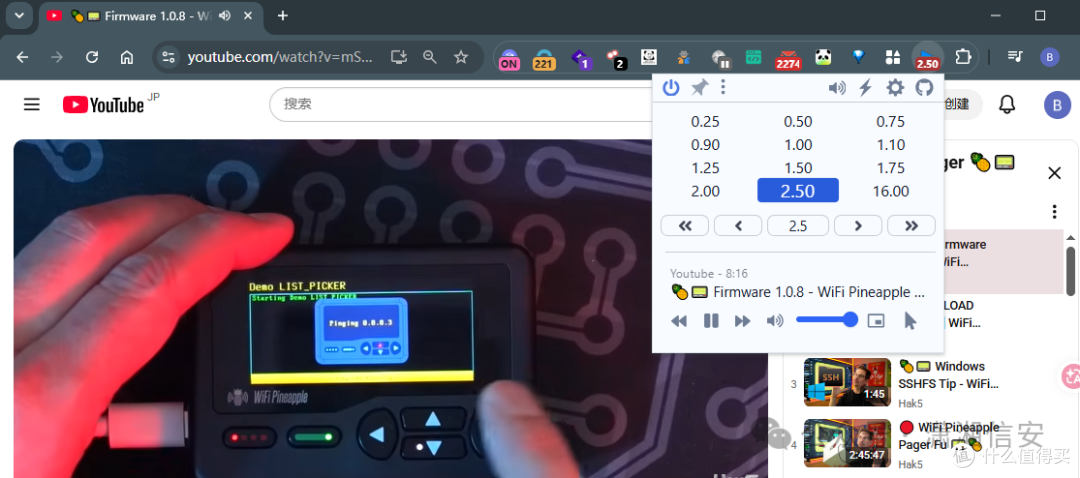Pause the video from popup controls
Screen dimensions: 1080x478
(711, 321)
